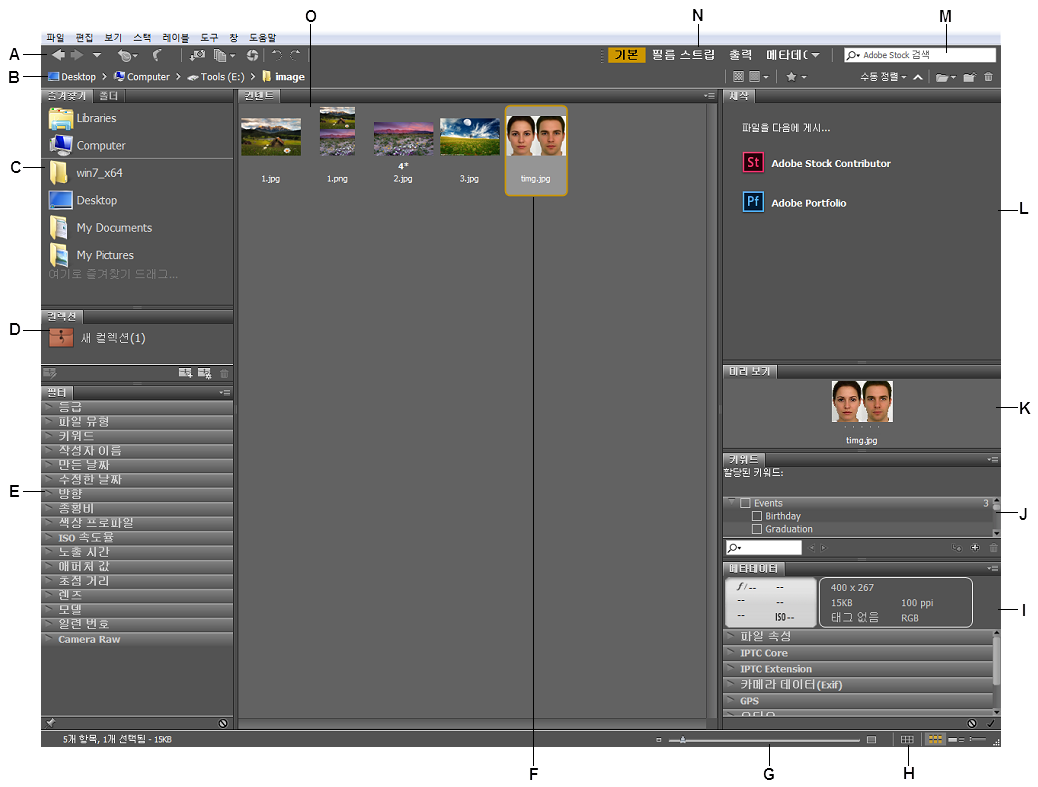
Task: Click the Return to Photoshop swoosh icon
Action: [157, 56]
